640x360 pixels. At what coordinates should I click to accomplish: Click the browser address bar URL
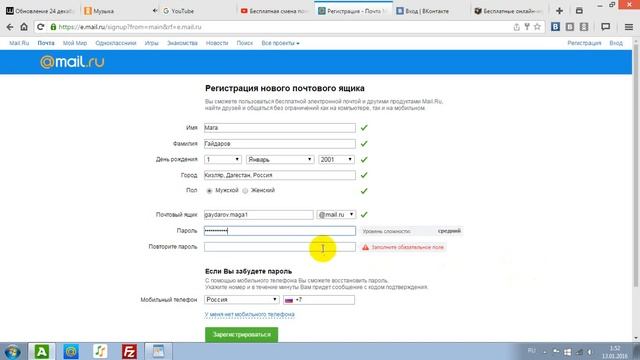tap(130, 27)
